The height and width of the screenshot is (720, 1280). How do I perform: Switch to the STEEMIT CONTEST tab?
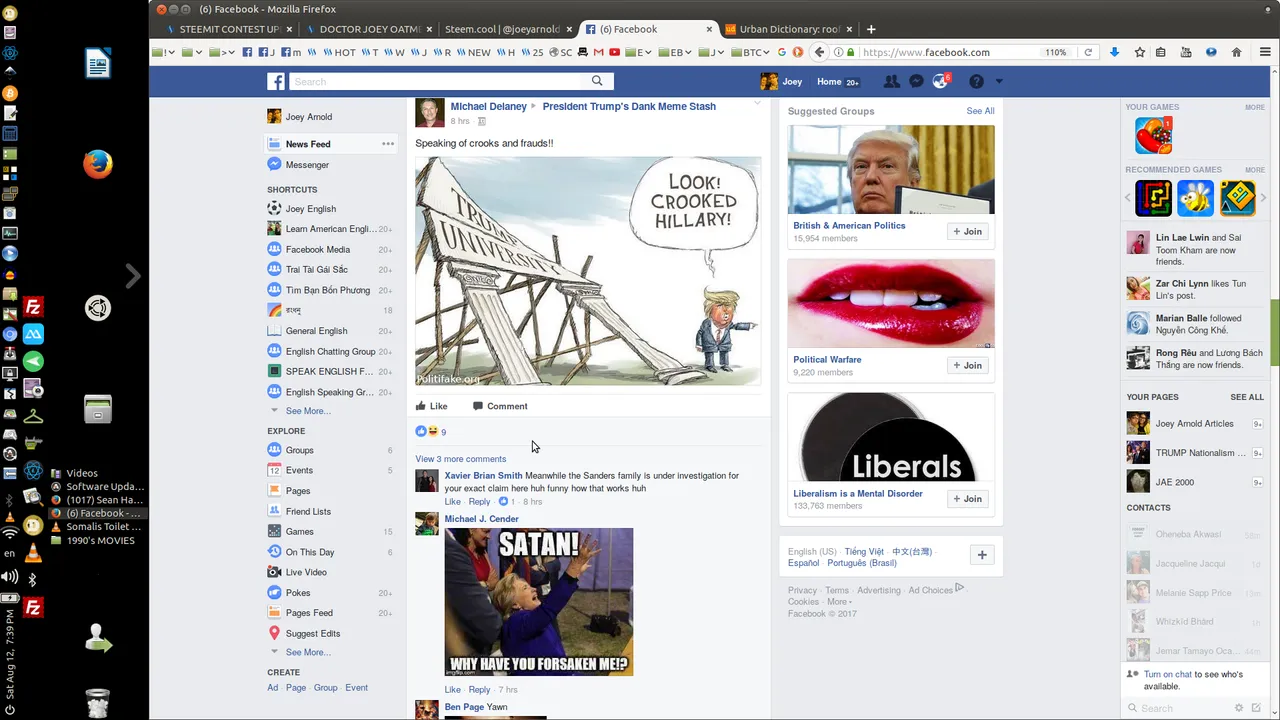pyautogui.click(x=228, y=29)
